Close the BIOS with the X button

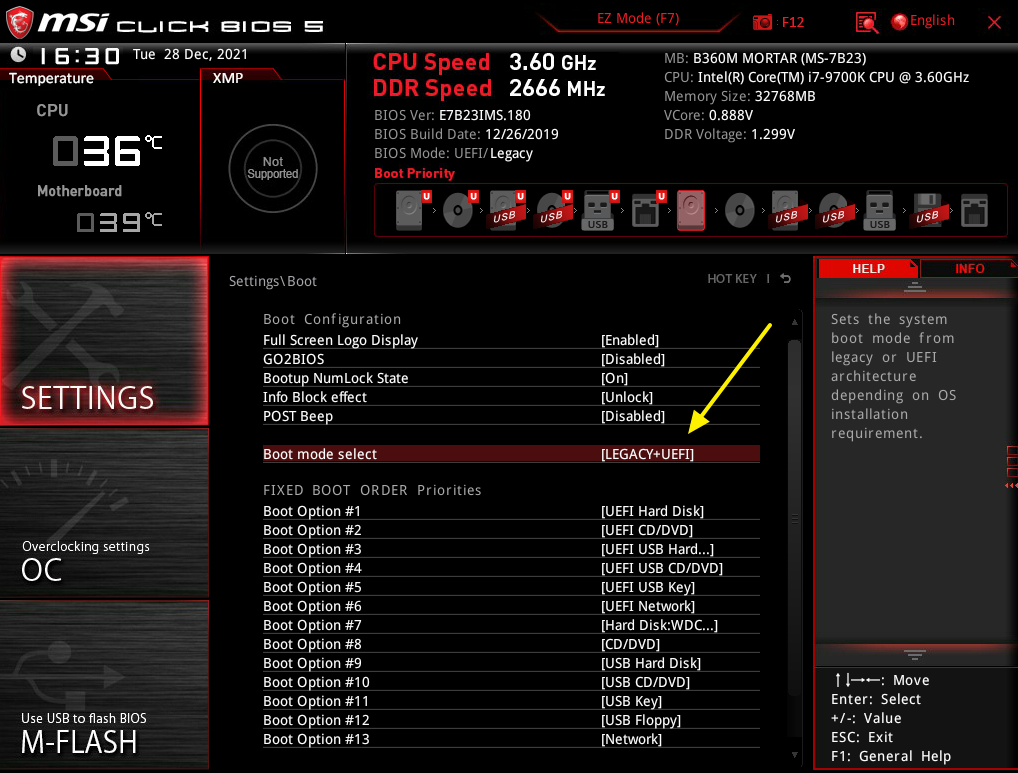click(x=994, y=23)
